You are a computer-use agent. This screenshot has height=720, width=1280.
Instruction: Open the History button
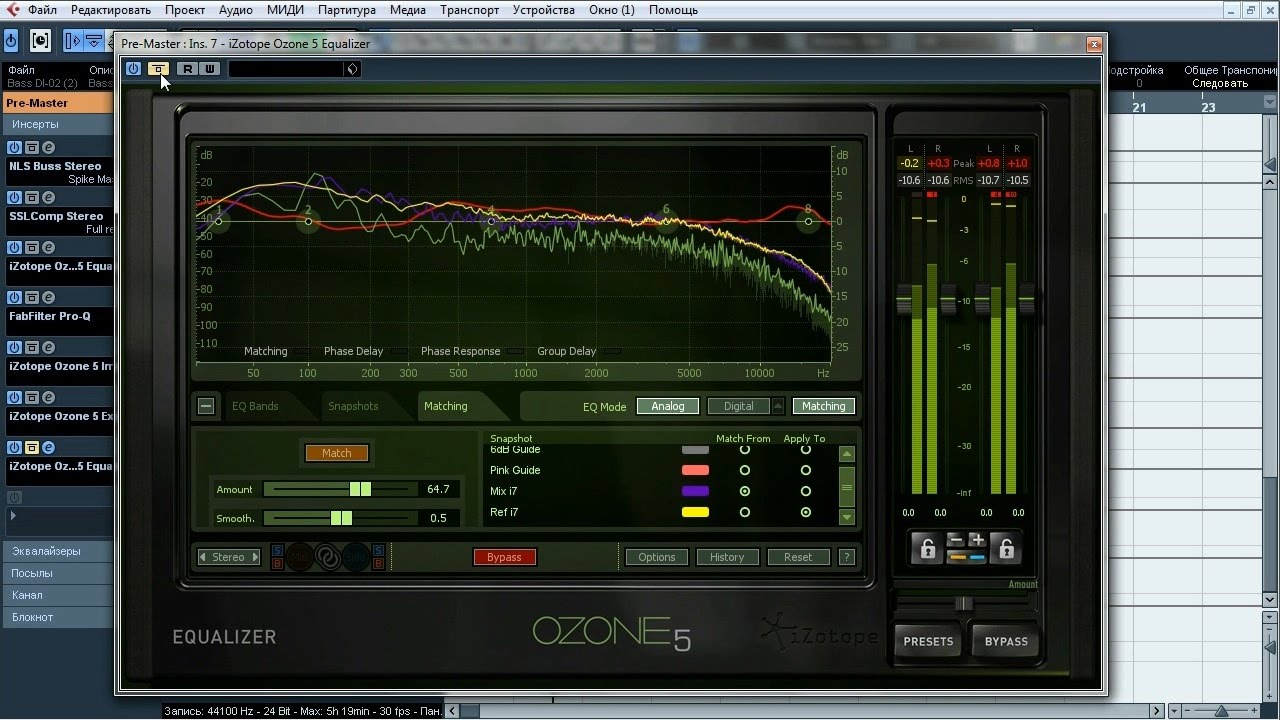(727, 557)
